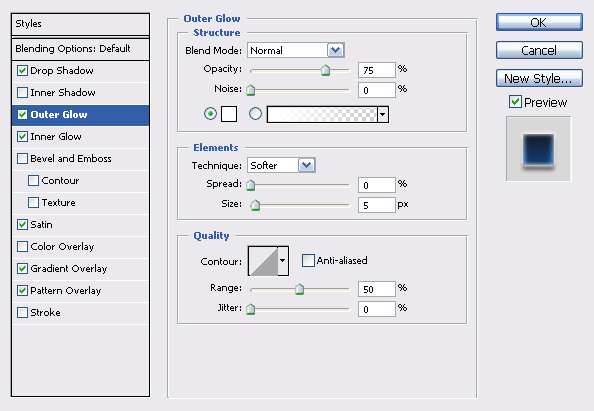Open the Blend Mode dropdown
This screenshot has width=594, height=411.
tap(295, 50)
